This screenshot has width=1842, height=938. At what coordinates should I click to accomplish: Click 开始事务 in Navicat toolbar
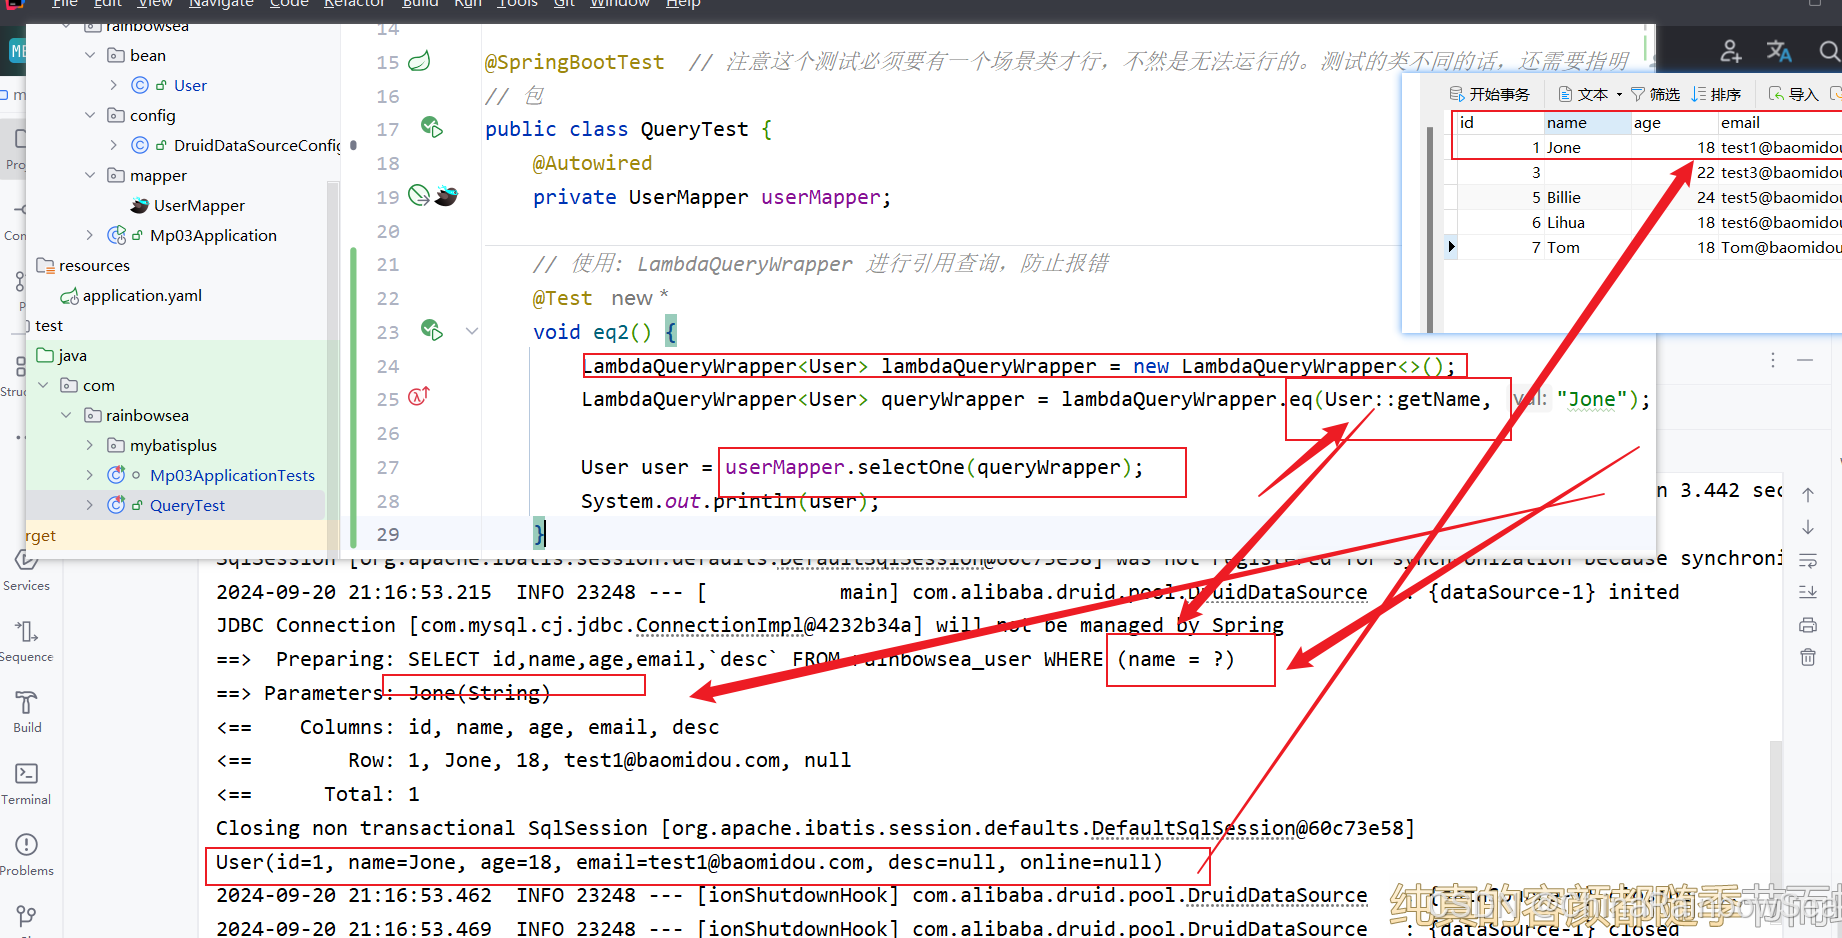(1490, 94)
